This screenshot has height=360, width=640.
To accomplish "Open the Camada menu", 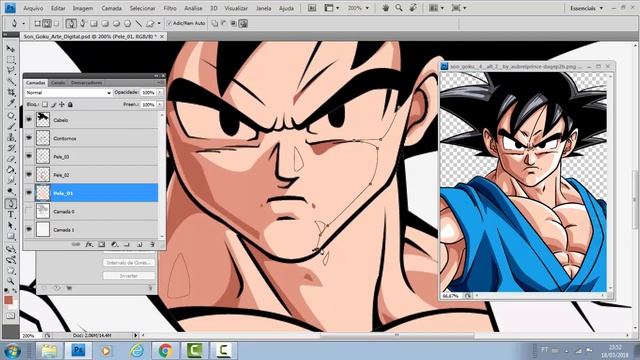I will 111,8.
